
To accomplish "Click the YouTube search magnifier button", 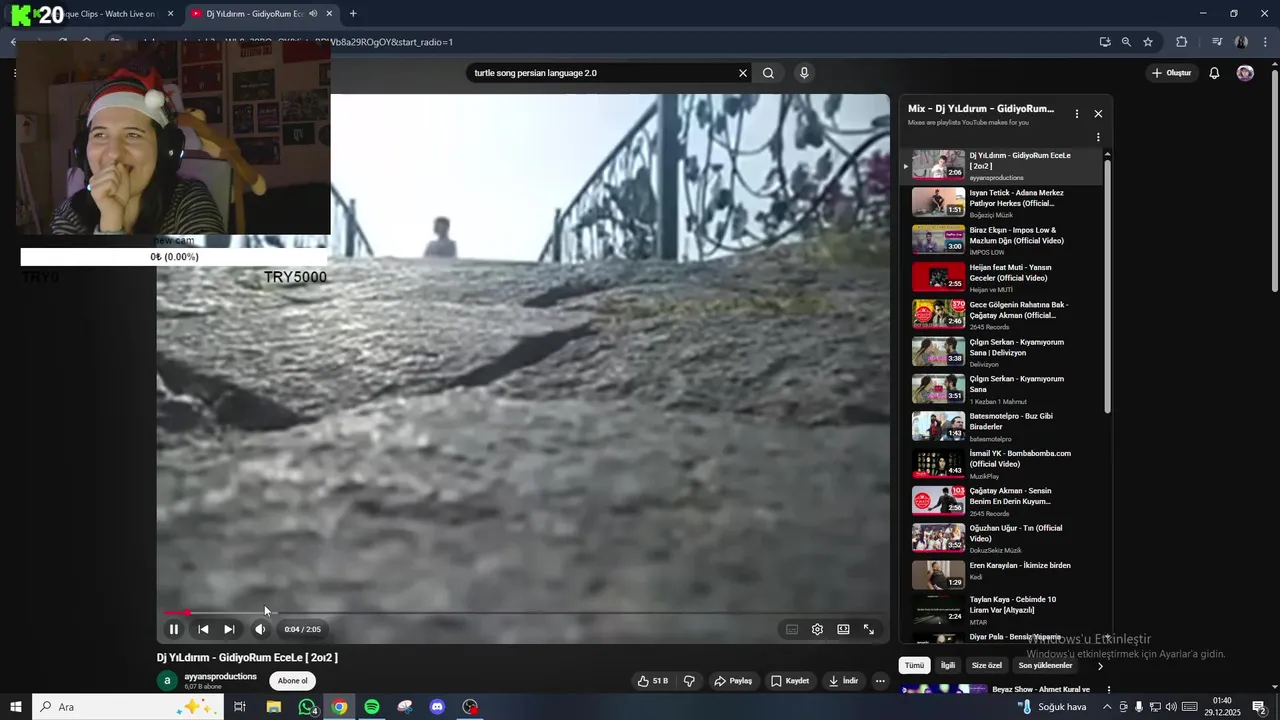I will click(768, 73).
